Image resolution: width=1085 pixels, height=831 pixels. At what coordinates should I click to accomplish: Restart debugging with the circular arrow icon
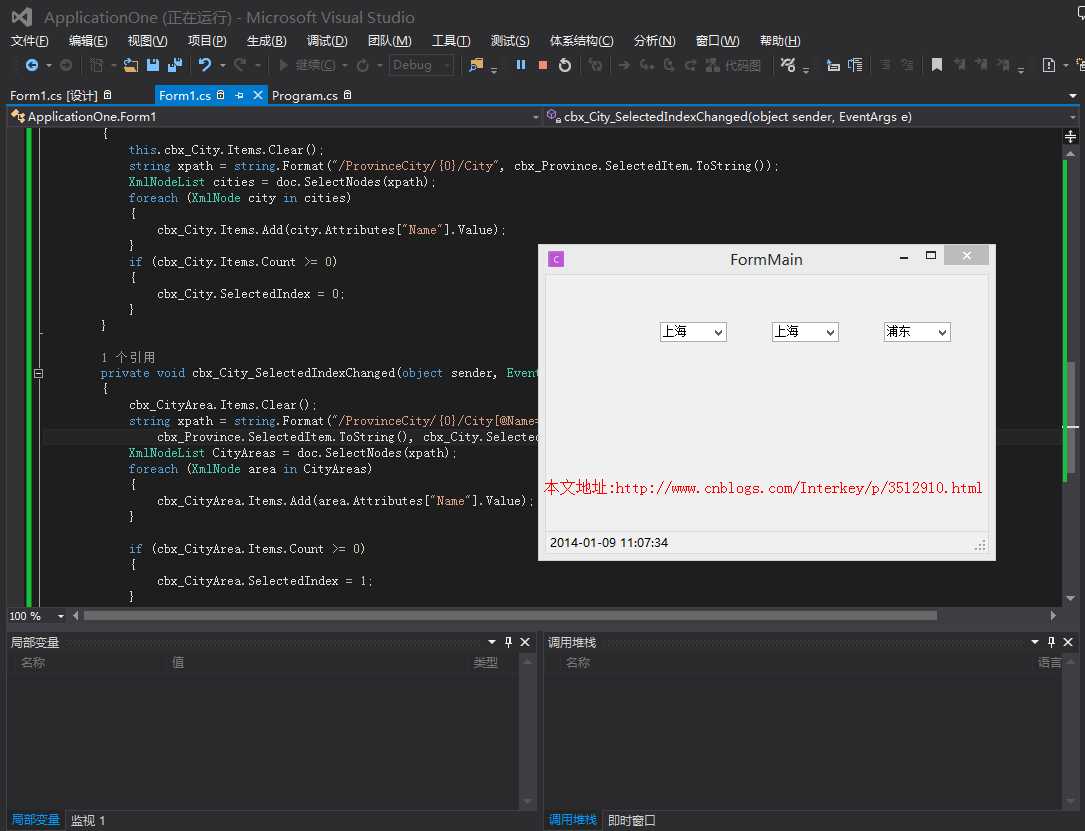coord(565,65)
